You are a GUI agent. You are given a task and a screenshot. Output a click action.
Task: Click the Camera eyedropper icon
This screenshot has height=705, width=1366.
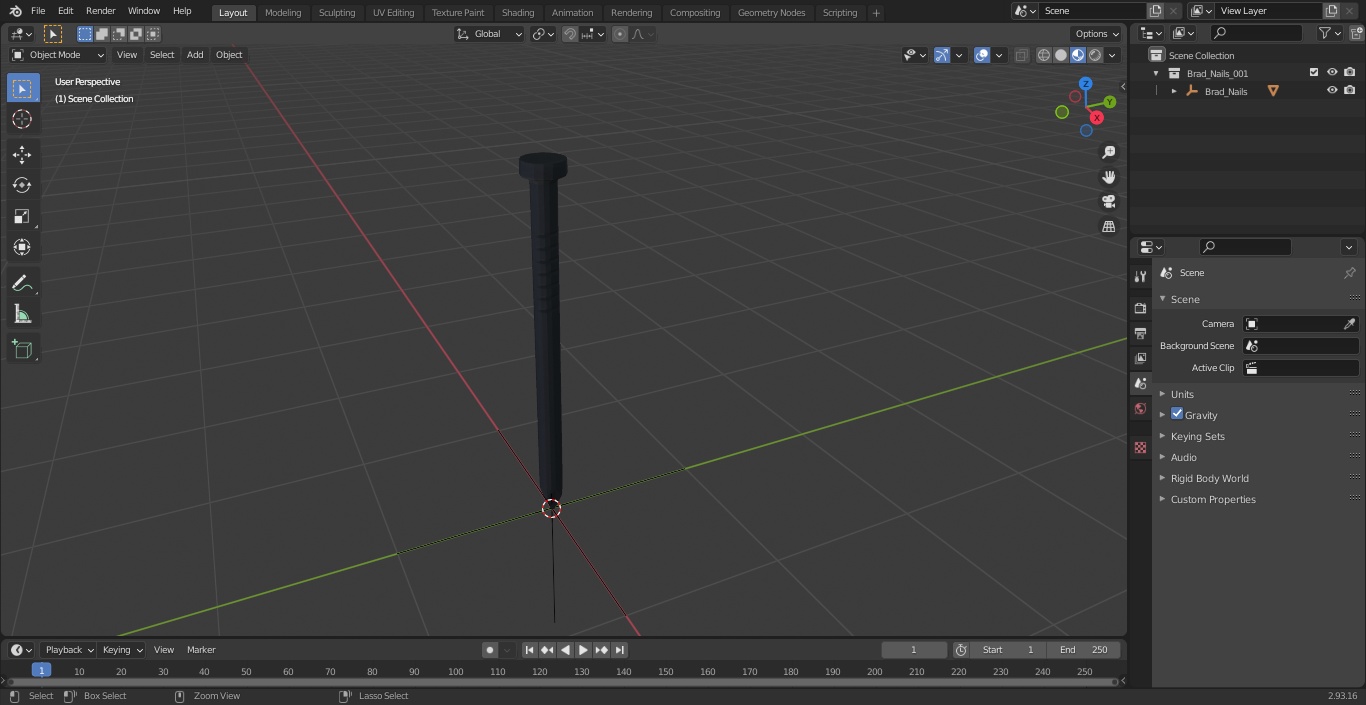click(1349, 324)
